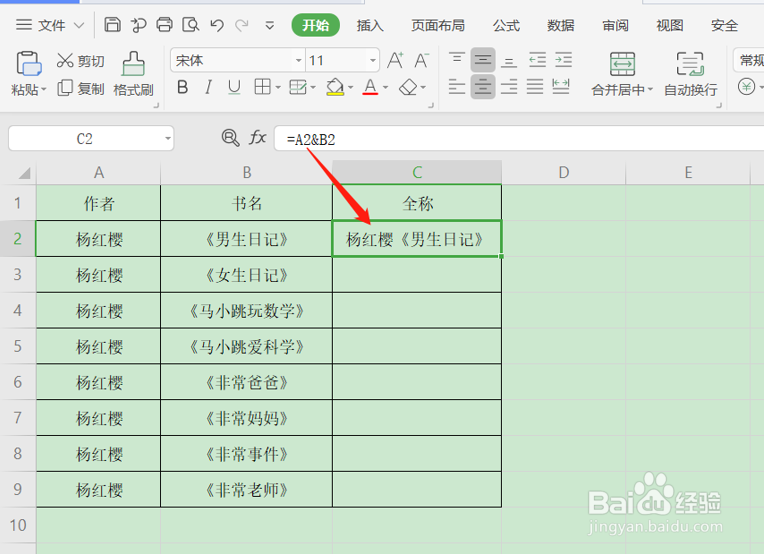The height and width of the screenshot is (554, 766).
Task: Click the cell style table icon
Action: coord(298,87)
